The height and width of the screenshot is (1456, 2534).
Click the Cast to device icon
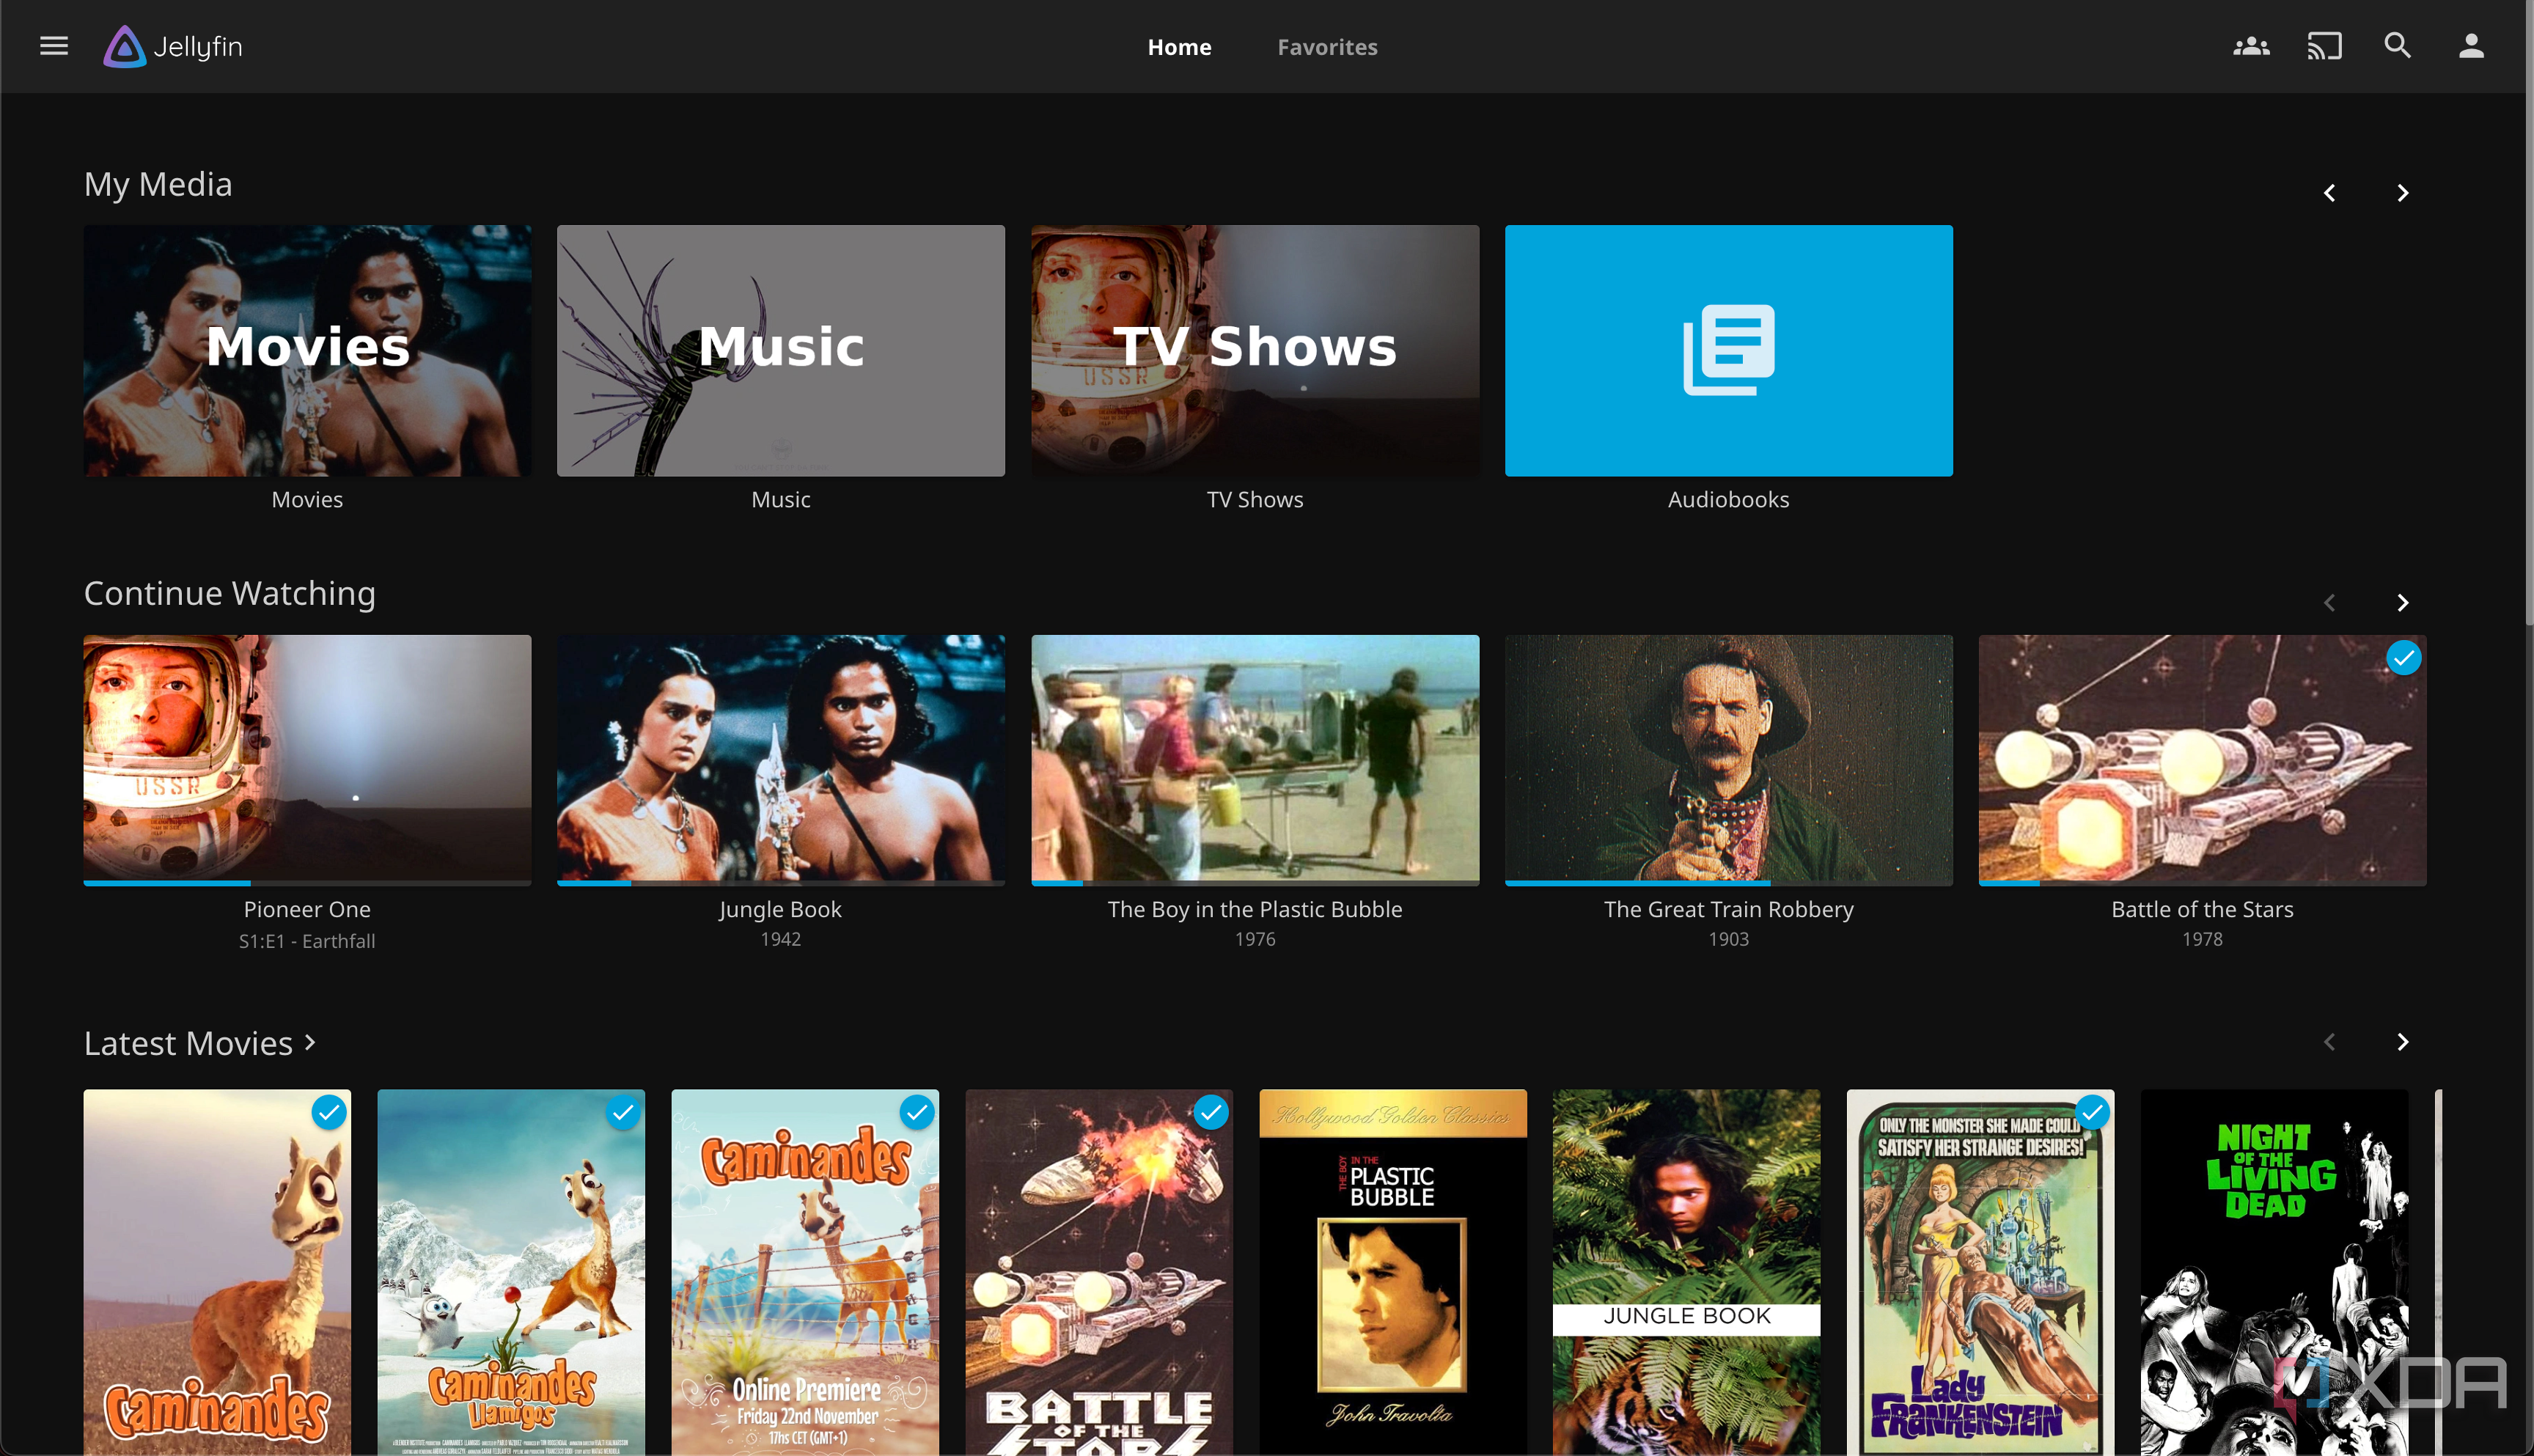2324,46
